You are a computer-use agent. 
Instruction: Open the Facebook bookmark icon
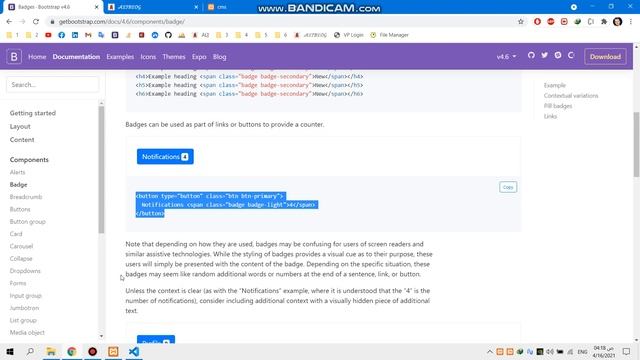pyautogui.click(x=62, y=35)
